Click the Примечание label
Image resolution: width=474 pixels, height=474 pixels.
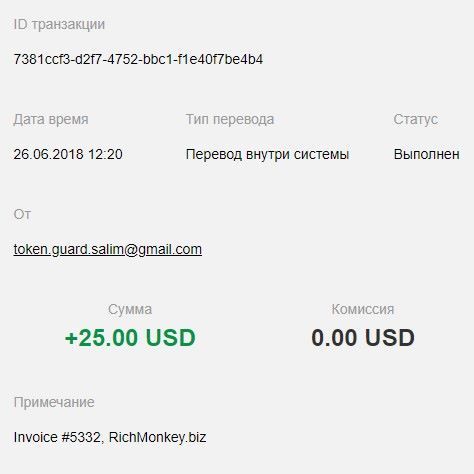(x=54, y=403)
